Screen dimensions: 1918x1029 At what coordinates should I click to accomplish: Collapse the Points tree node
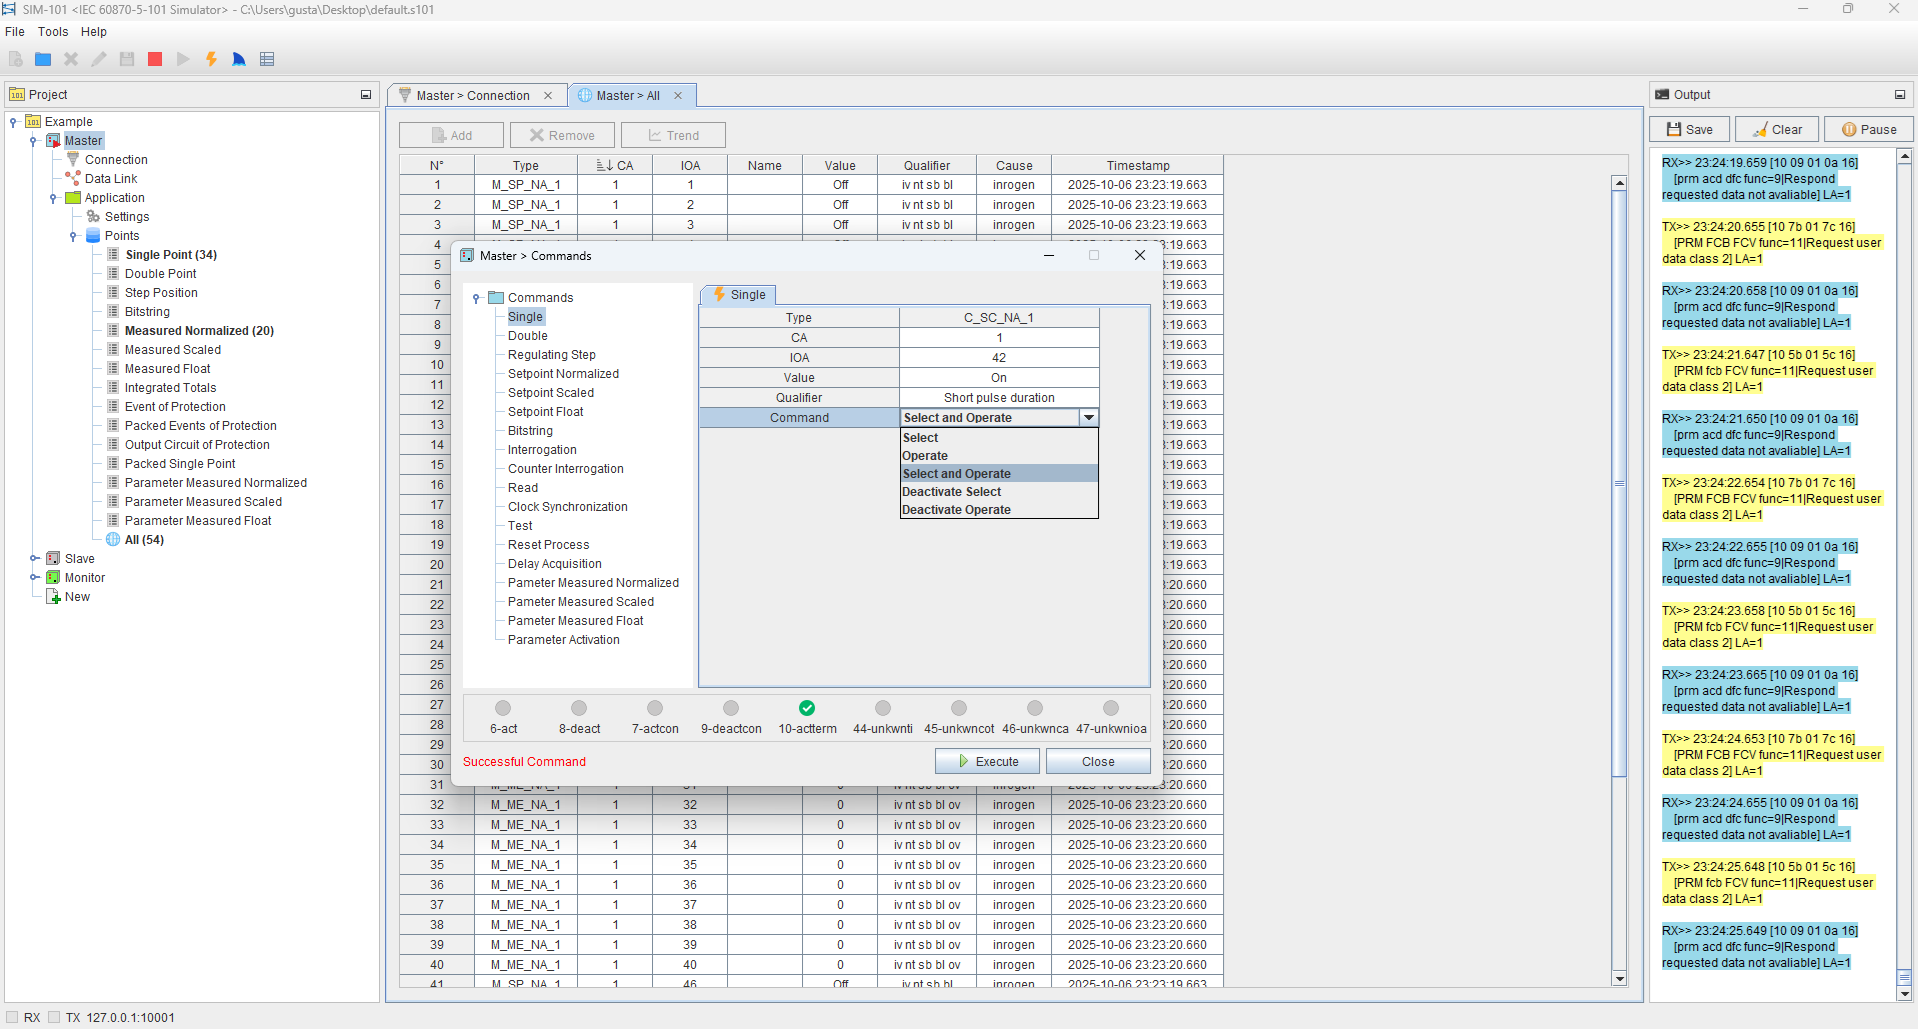click(x=73, y=237)
